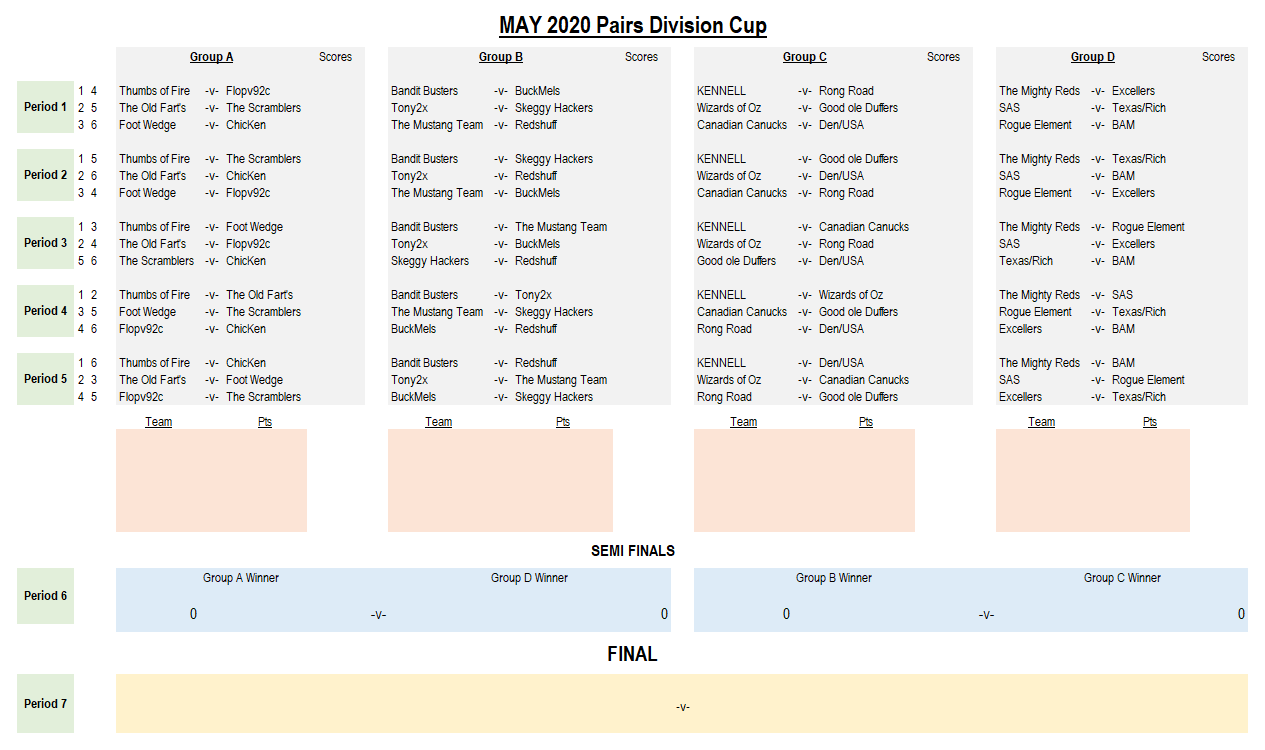Click the yellow final match cell

click(x=682, y=704)
